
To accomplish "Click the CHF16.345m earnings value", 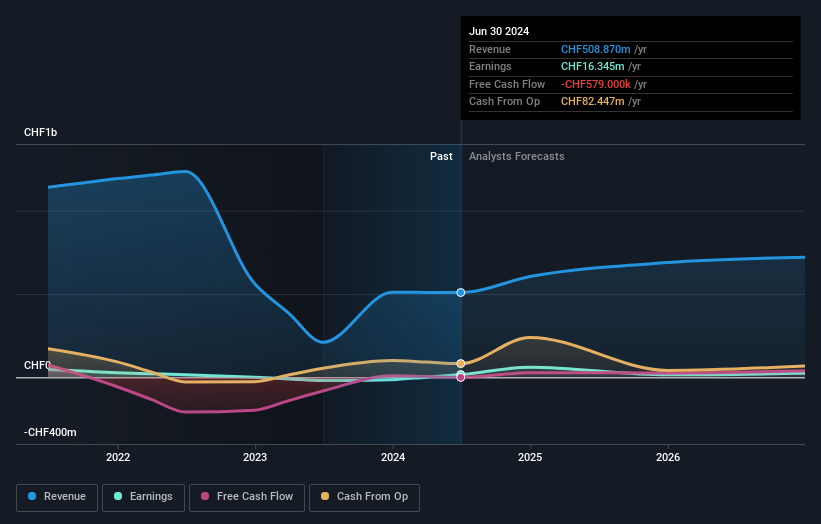I will pos(592,66).
